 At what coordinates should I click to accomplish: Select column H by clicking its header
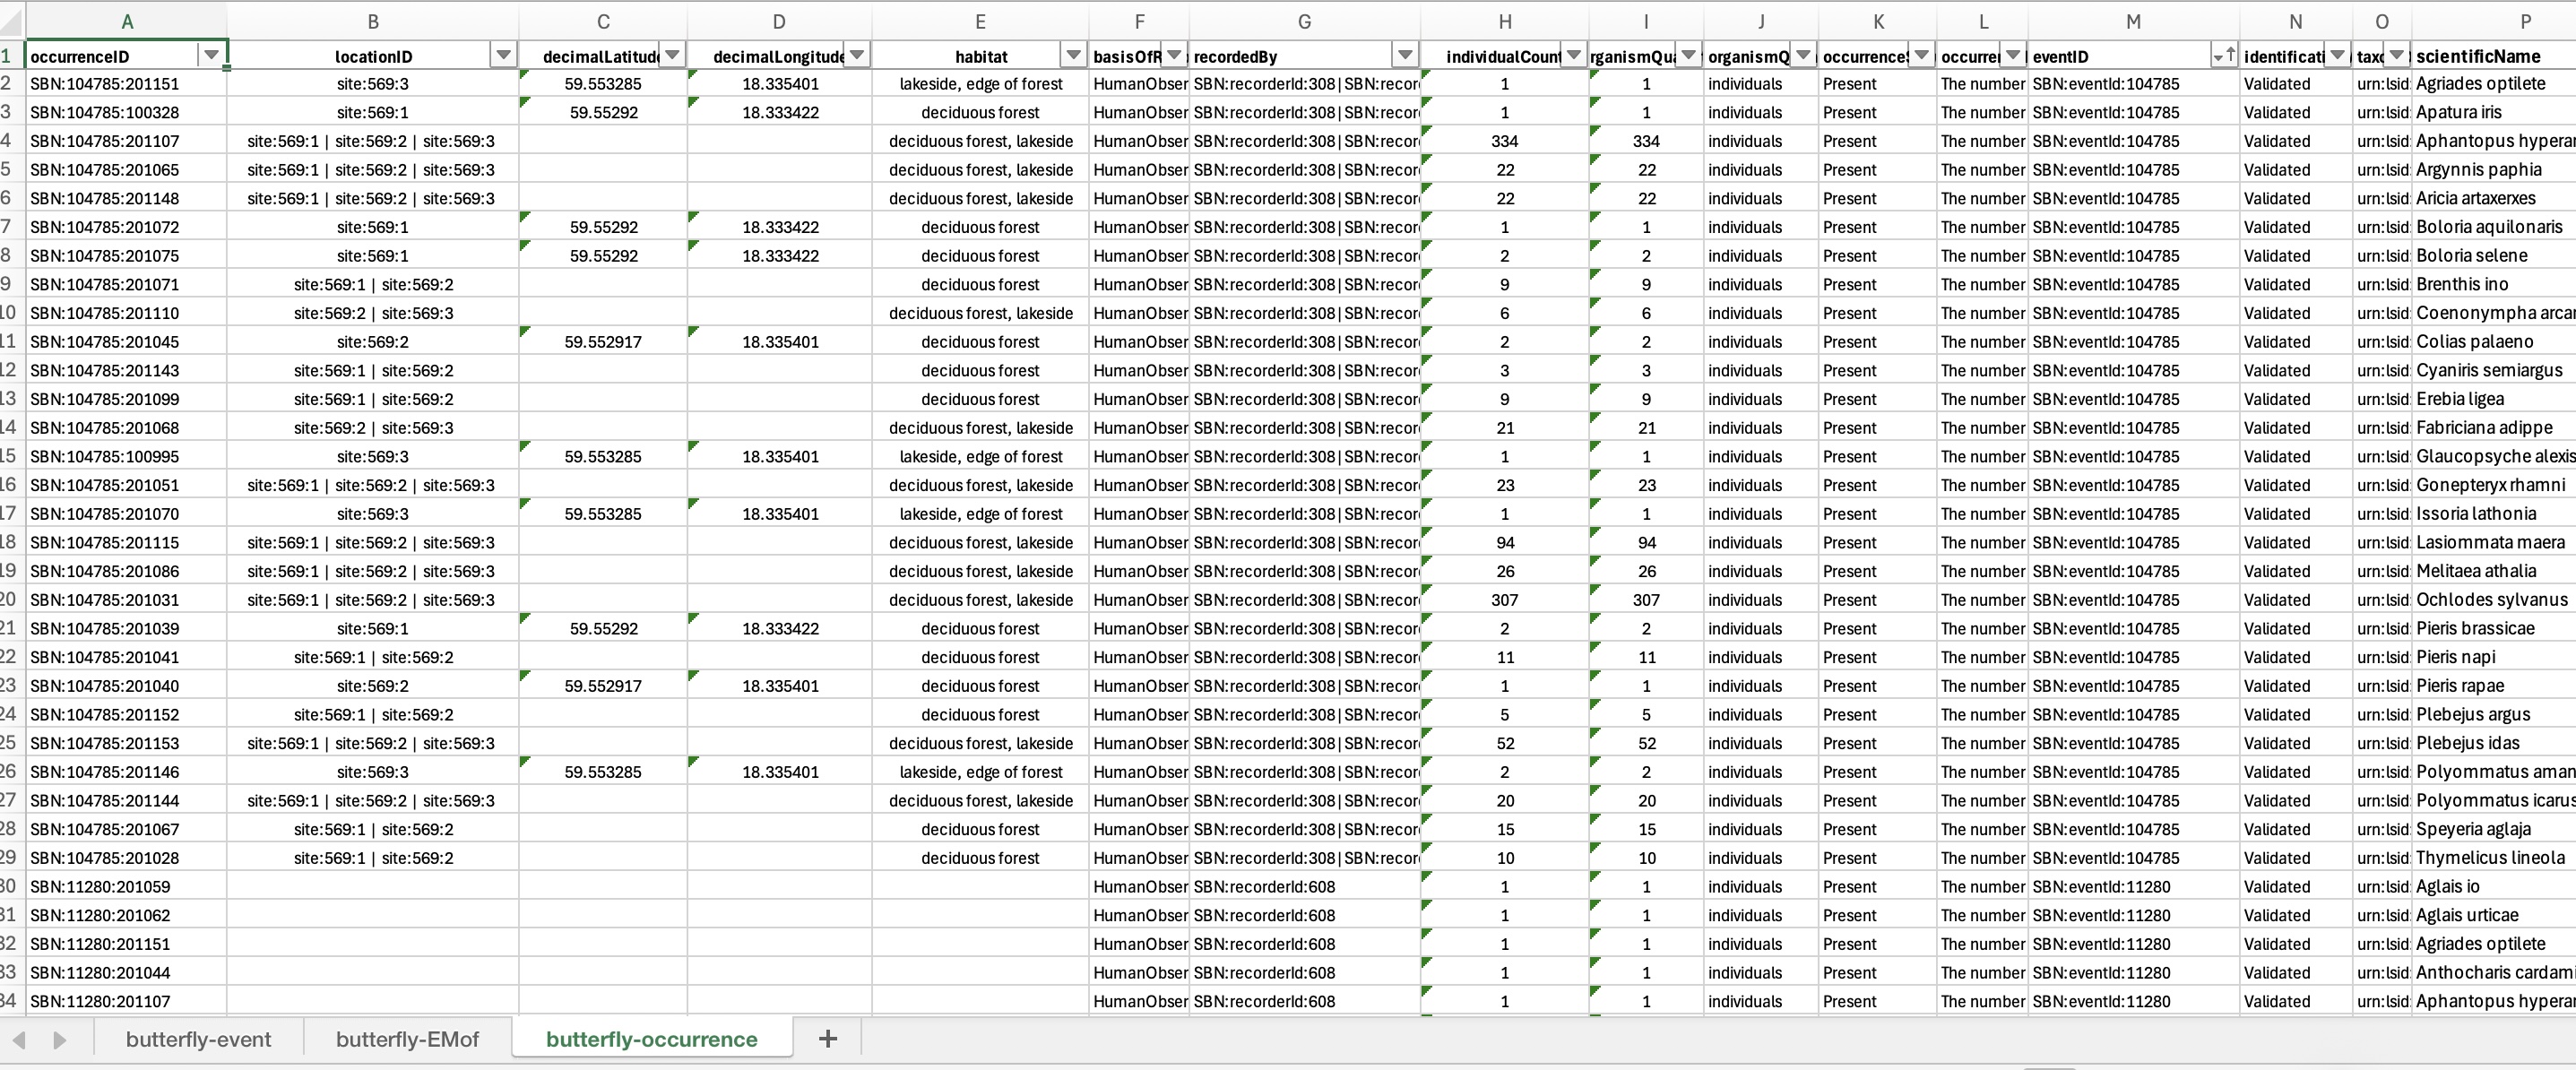1505,20
